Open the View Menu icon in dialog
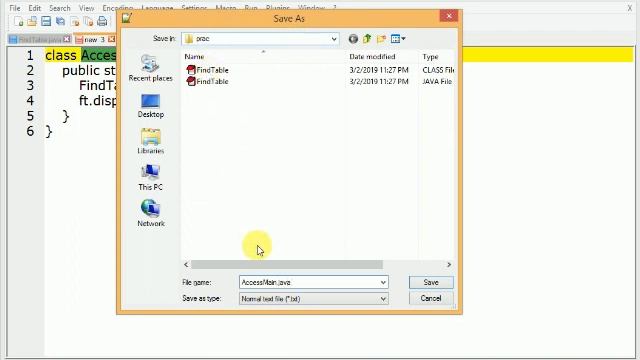The height and width of the screenshot is (360, 640). 398,39
